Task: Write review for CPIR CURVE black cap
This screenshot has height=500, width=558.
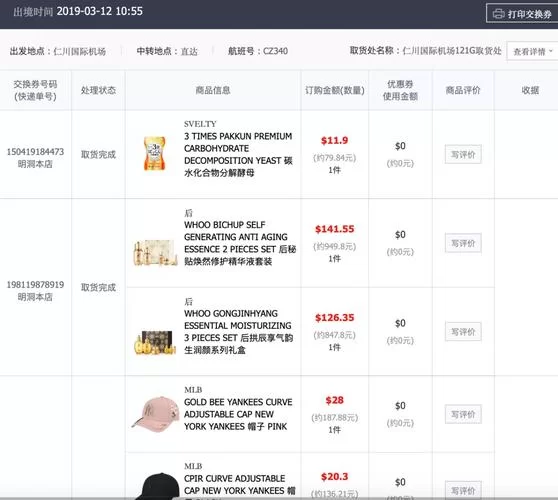Action: (463, 490)
